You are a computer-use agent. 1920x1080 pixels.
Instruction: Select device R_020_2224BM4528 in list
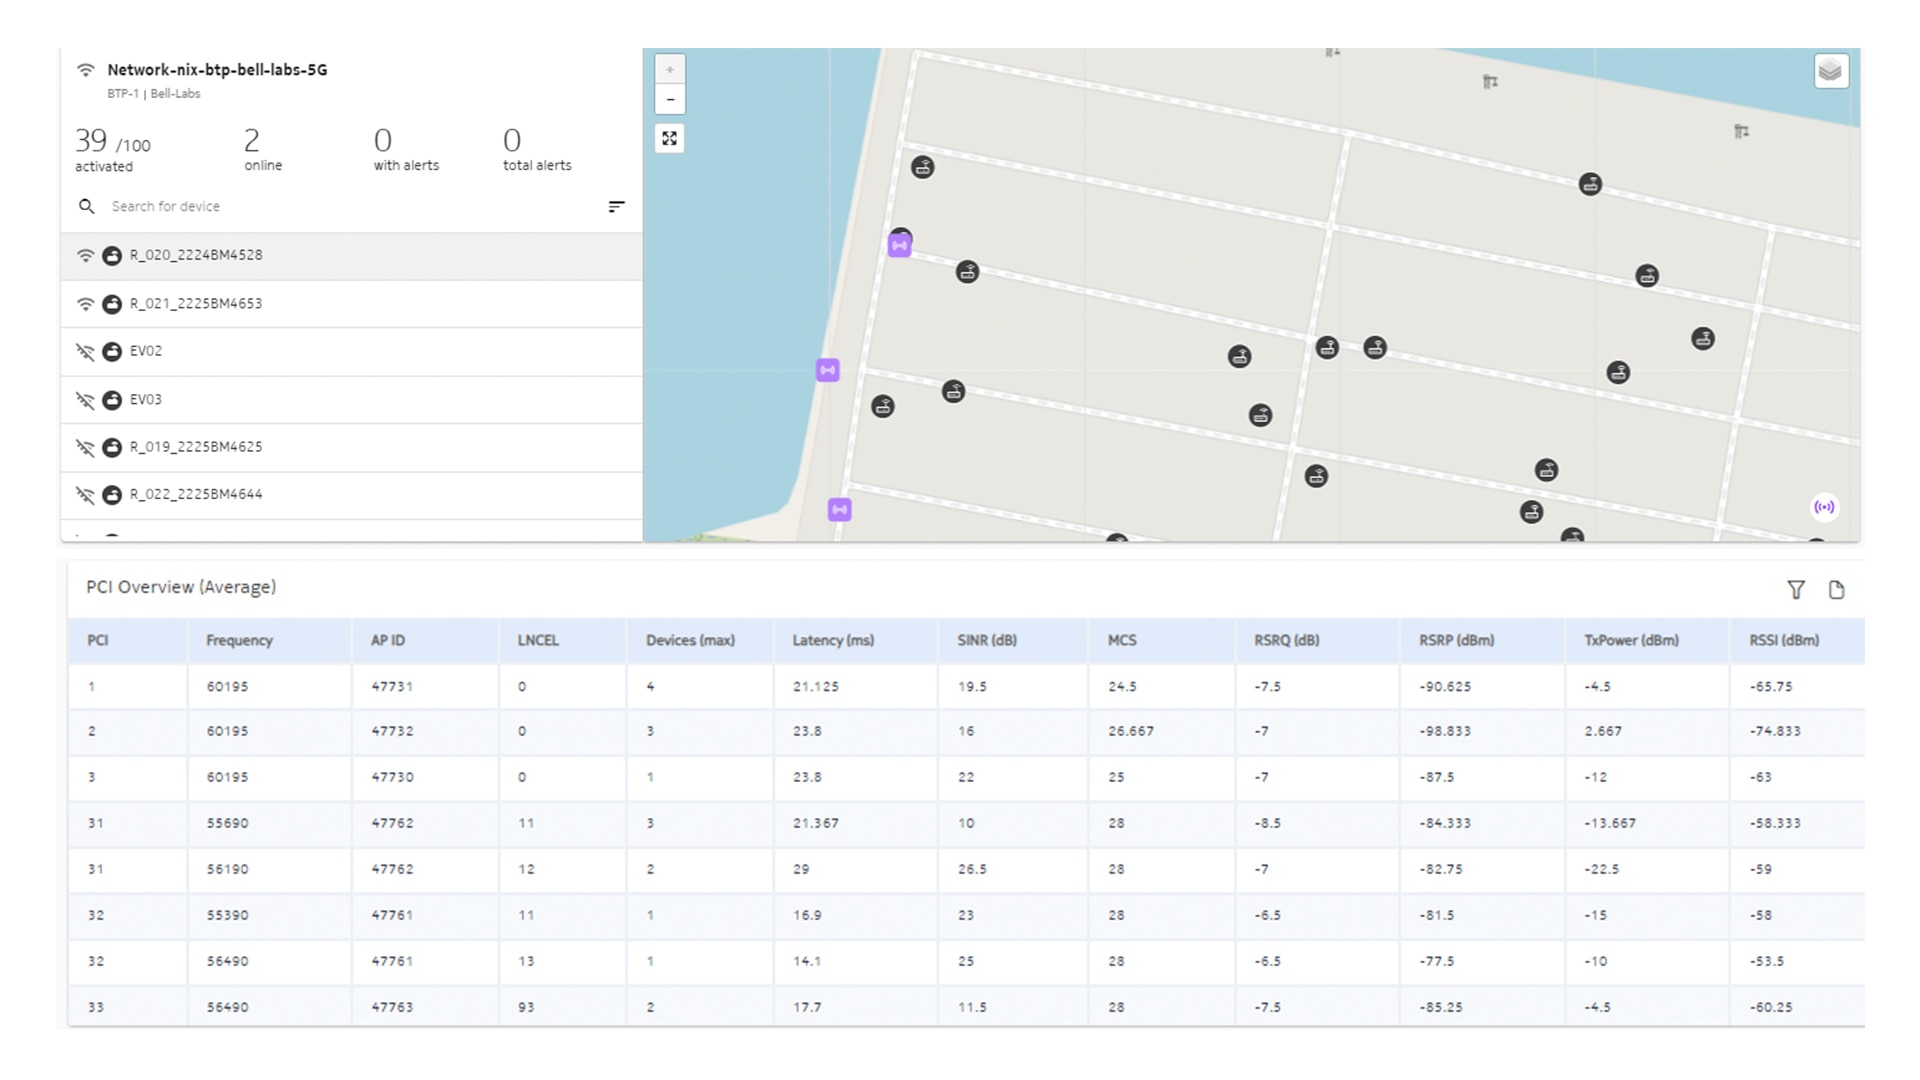pos(196,255)
